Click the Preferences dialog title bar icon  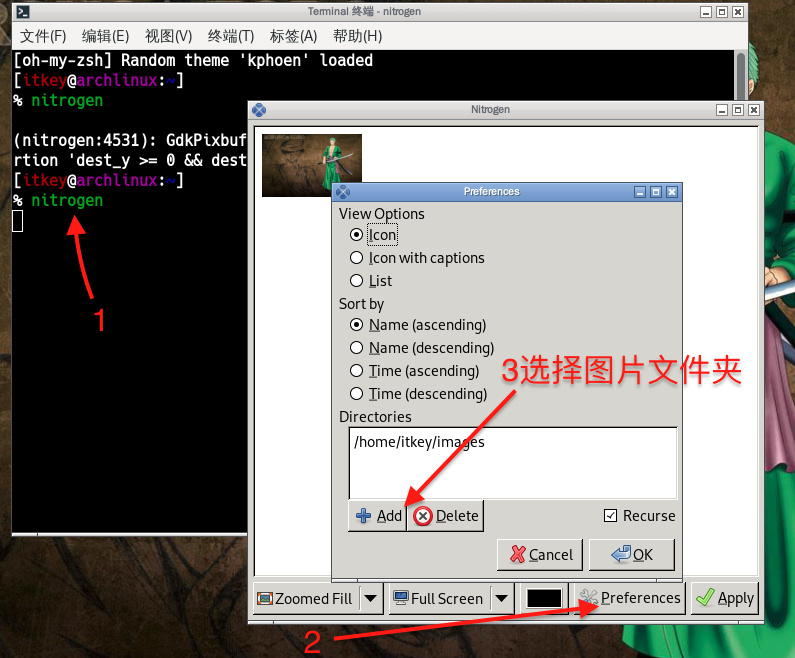coord(343,192)
